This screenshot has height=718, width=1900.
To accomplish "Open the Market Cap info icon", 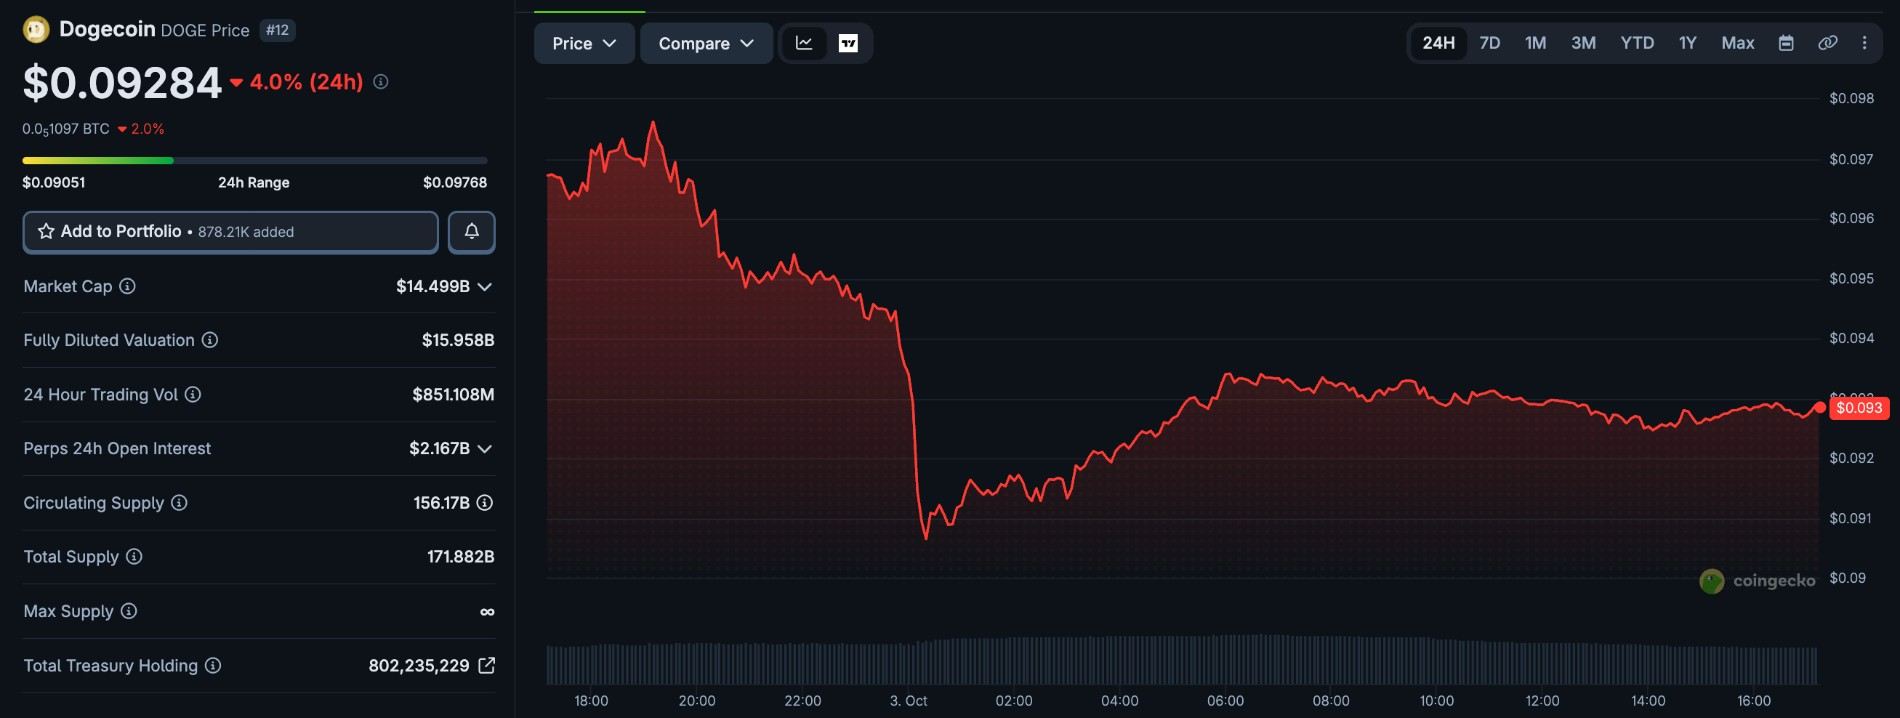I will [x=128, y=286].
